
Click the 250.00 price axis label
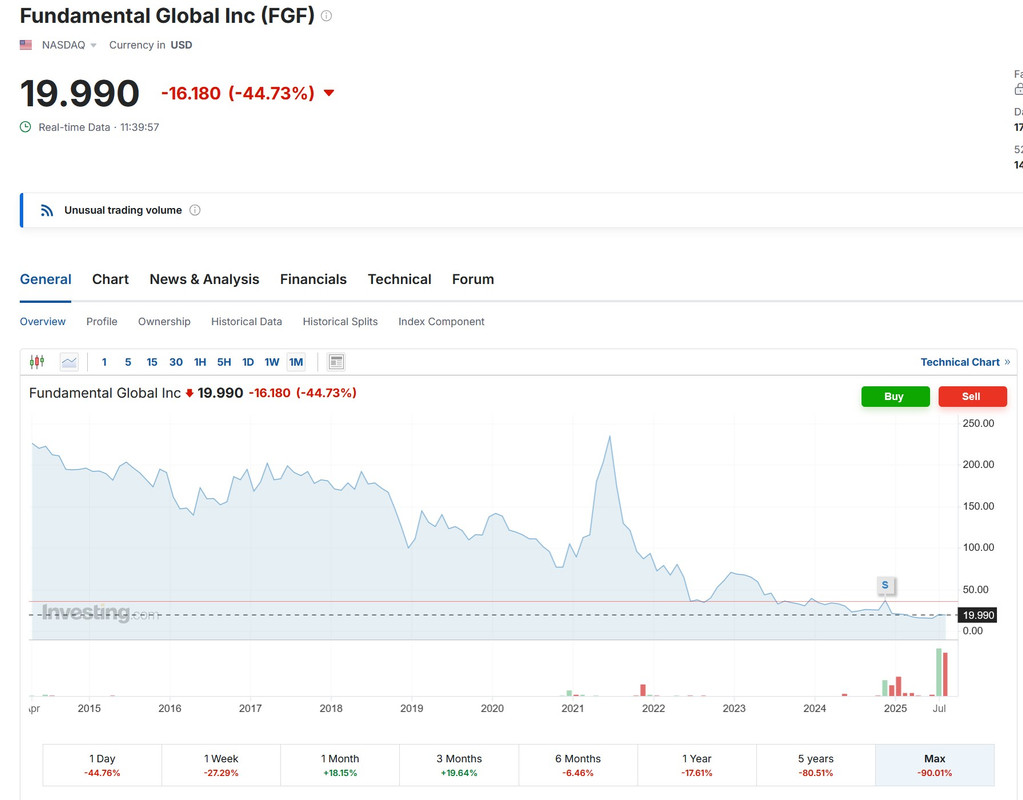[978, 423]
